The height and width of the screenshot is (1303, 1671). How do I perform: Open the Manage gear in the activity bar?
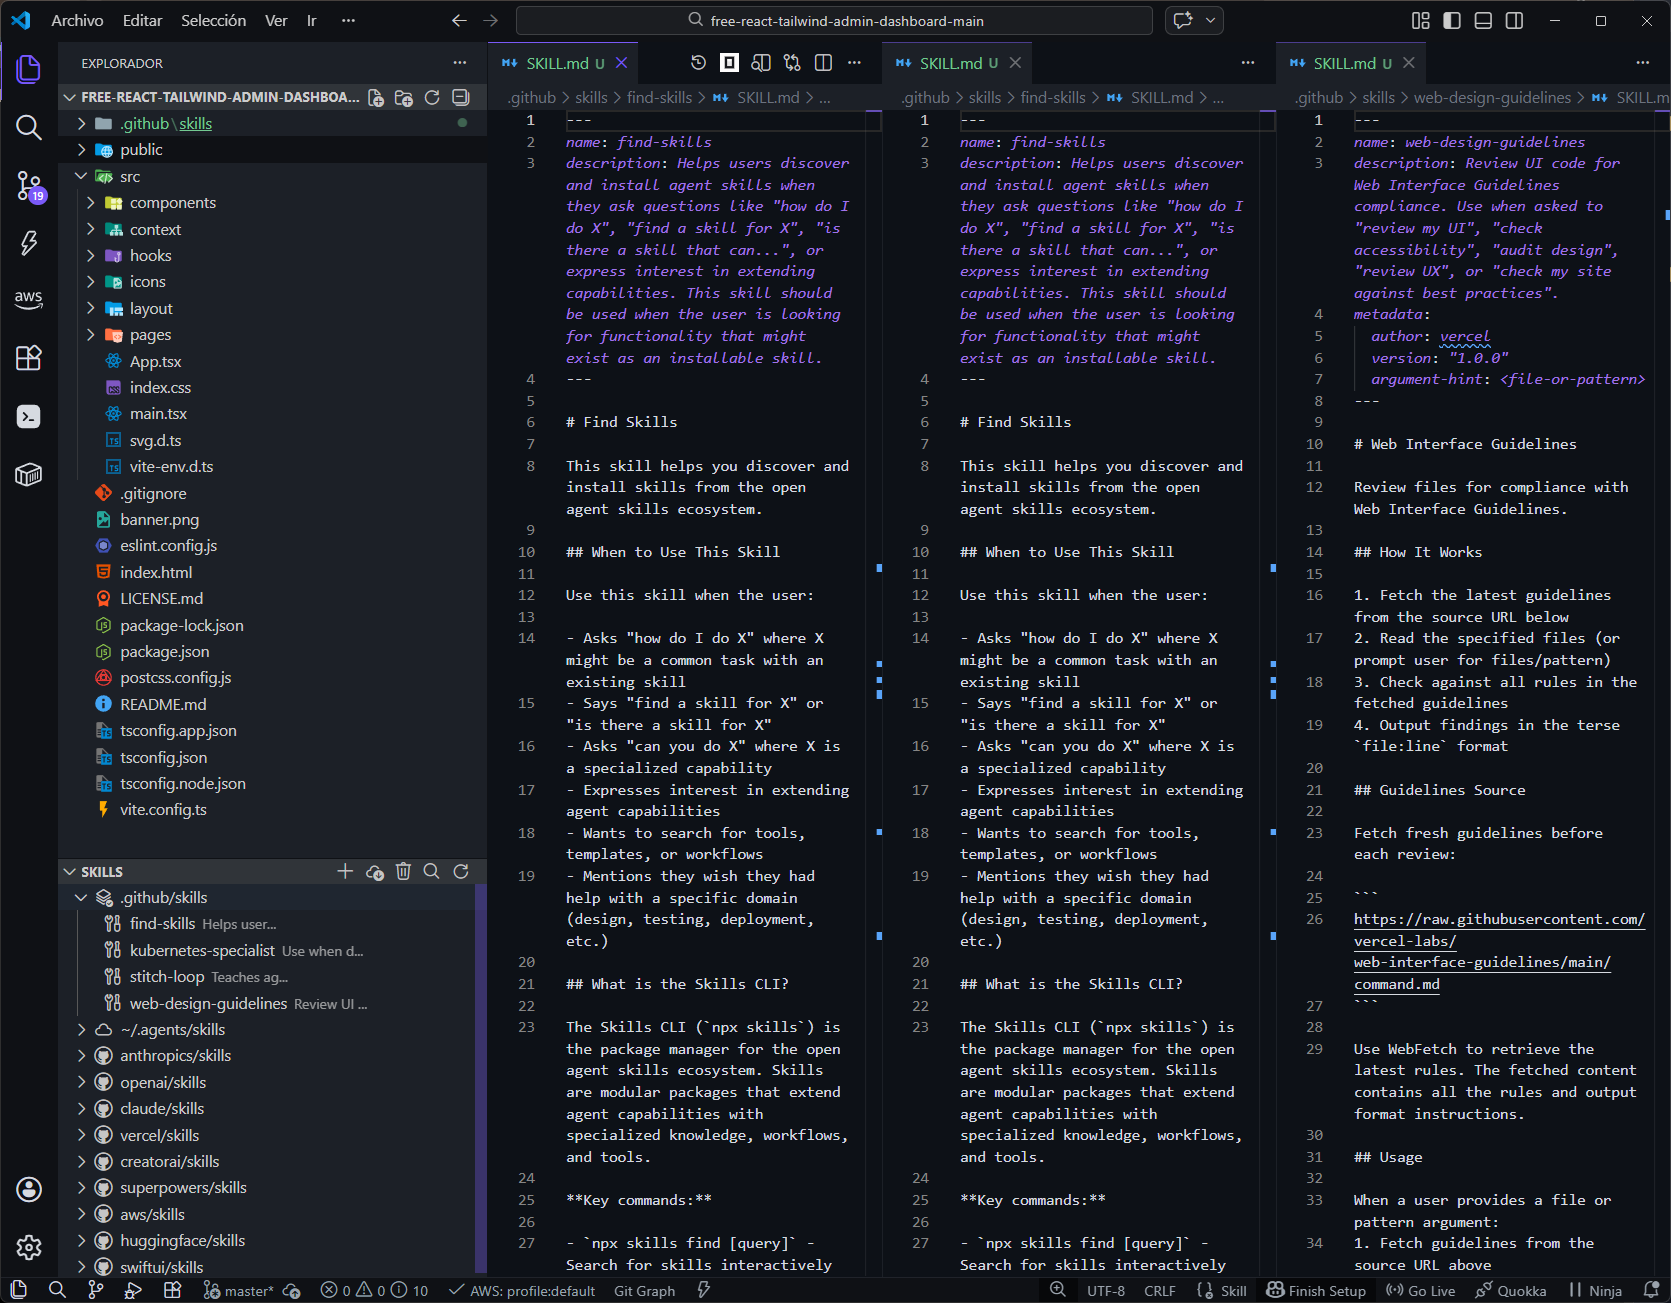coord(29,1247)
